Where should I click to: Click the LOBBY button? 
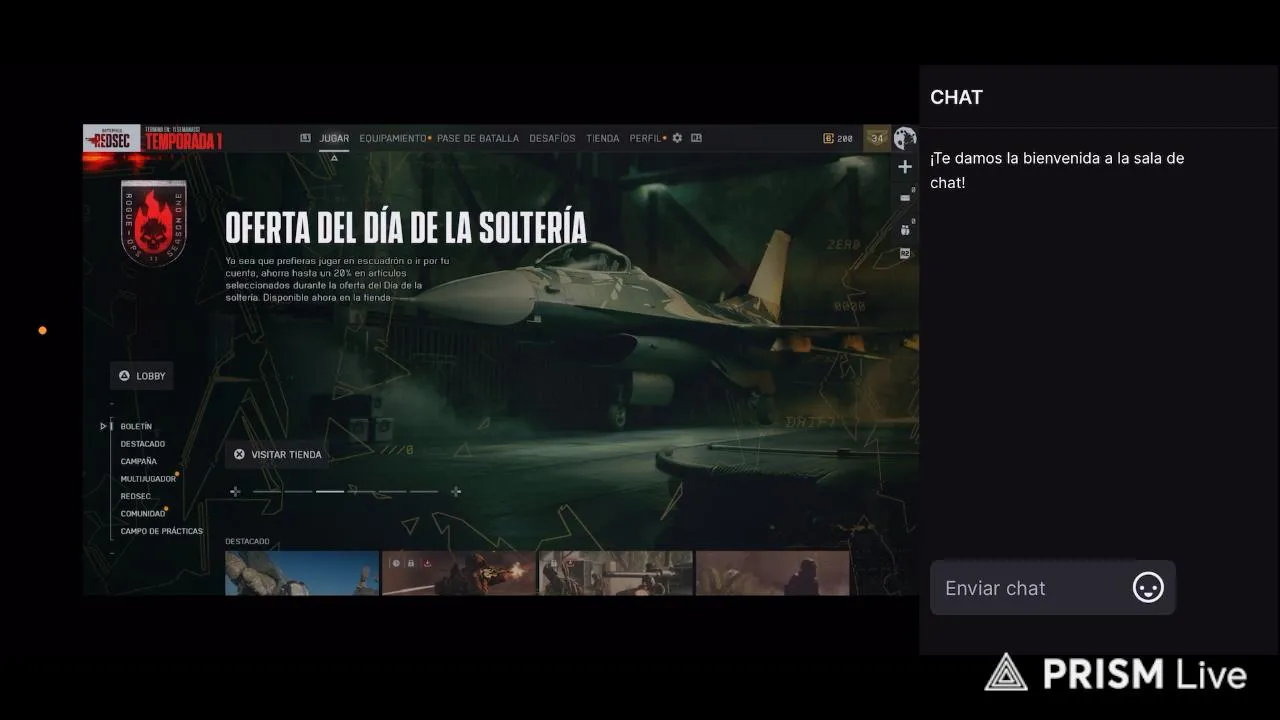click(142, 376)
